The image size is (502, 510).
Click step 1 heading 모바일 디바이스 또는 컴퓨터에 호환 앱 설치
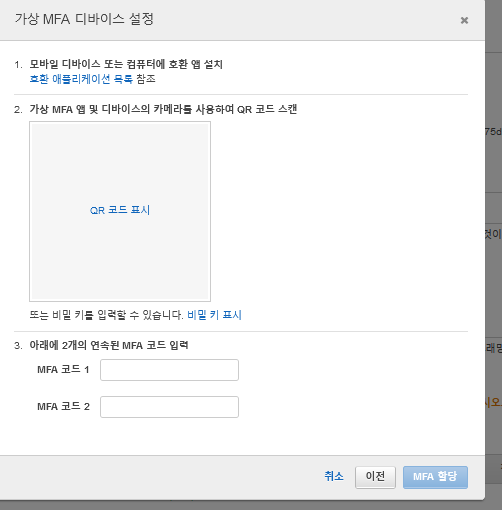point(126,64)
